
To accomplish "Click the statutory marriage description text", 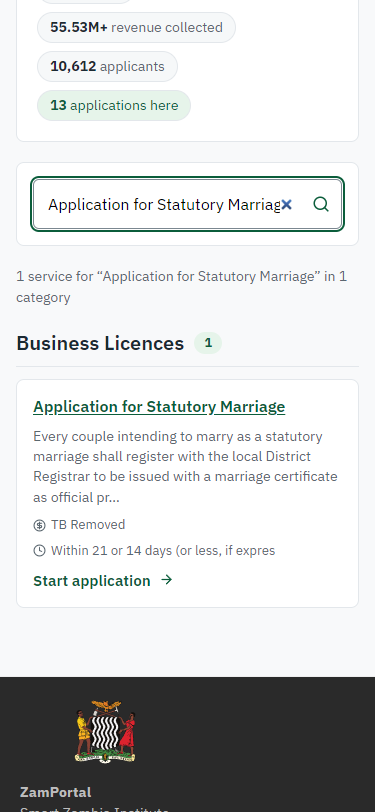I will pos(185,467).
